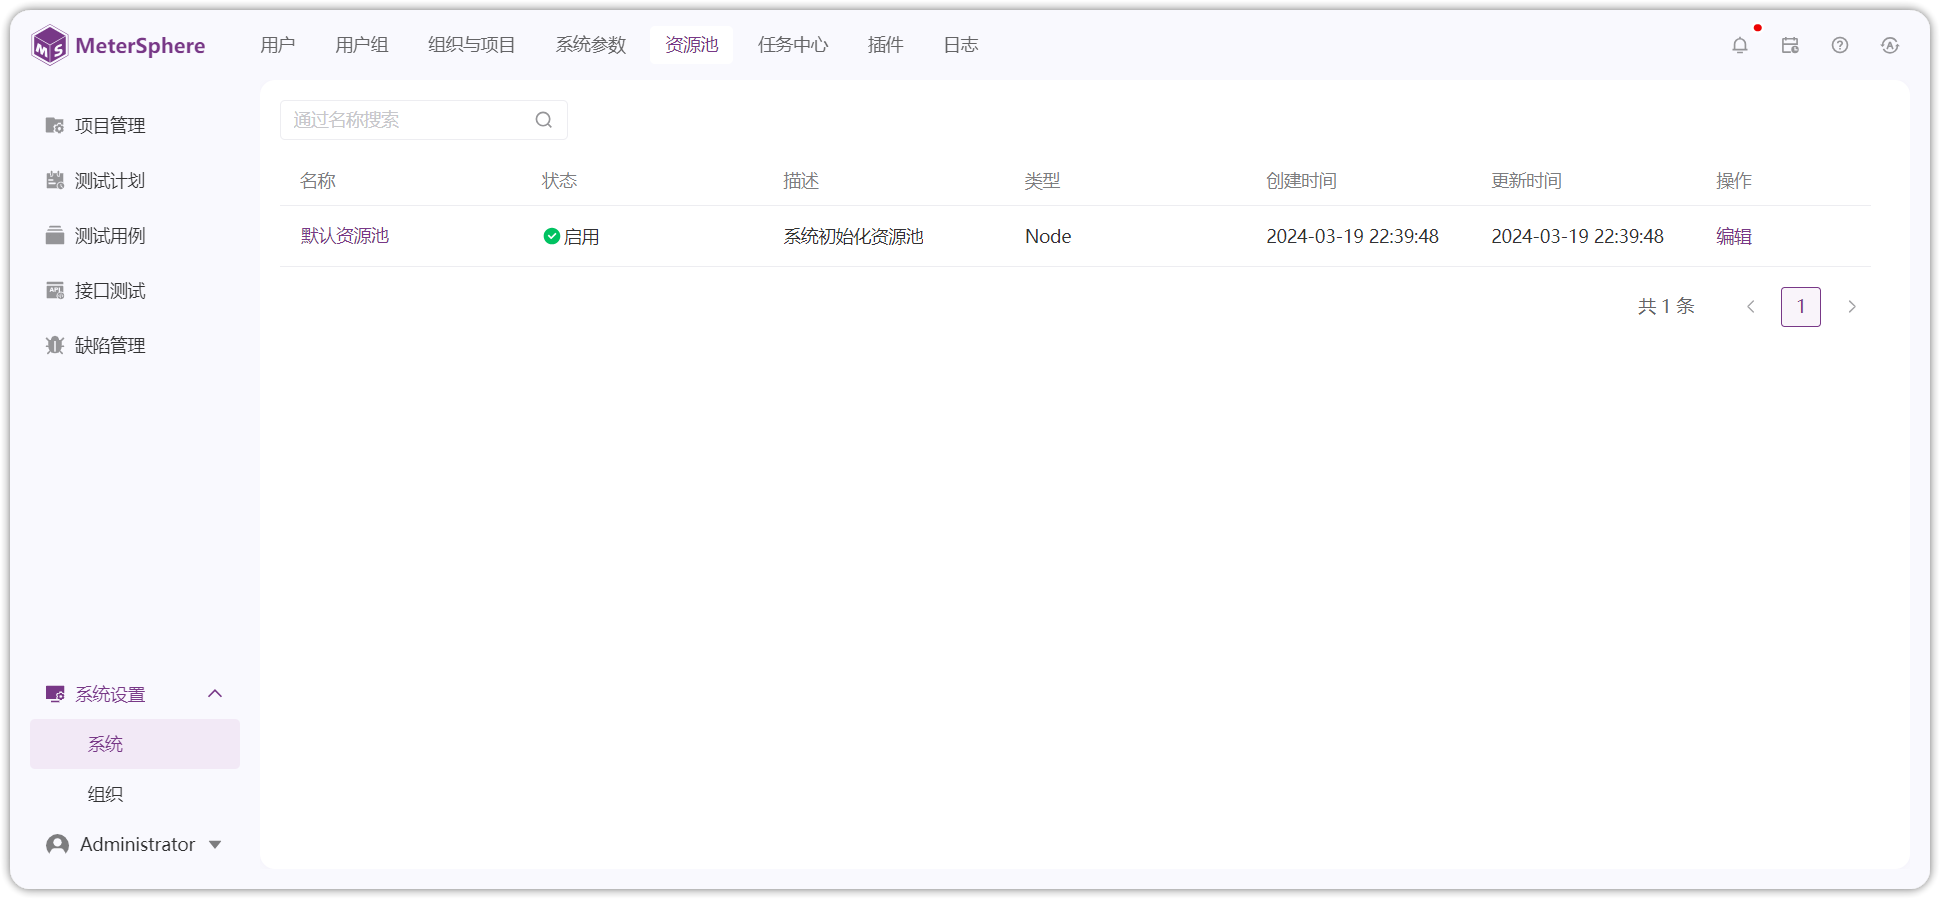1940x899 pixels.
Task: Open the 任务中心 tab
Action: click(x=793, y=45)
